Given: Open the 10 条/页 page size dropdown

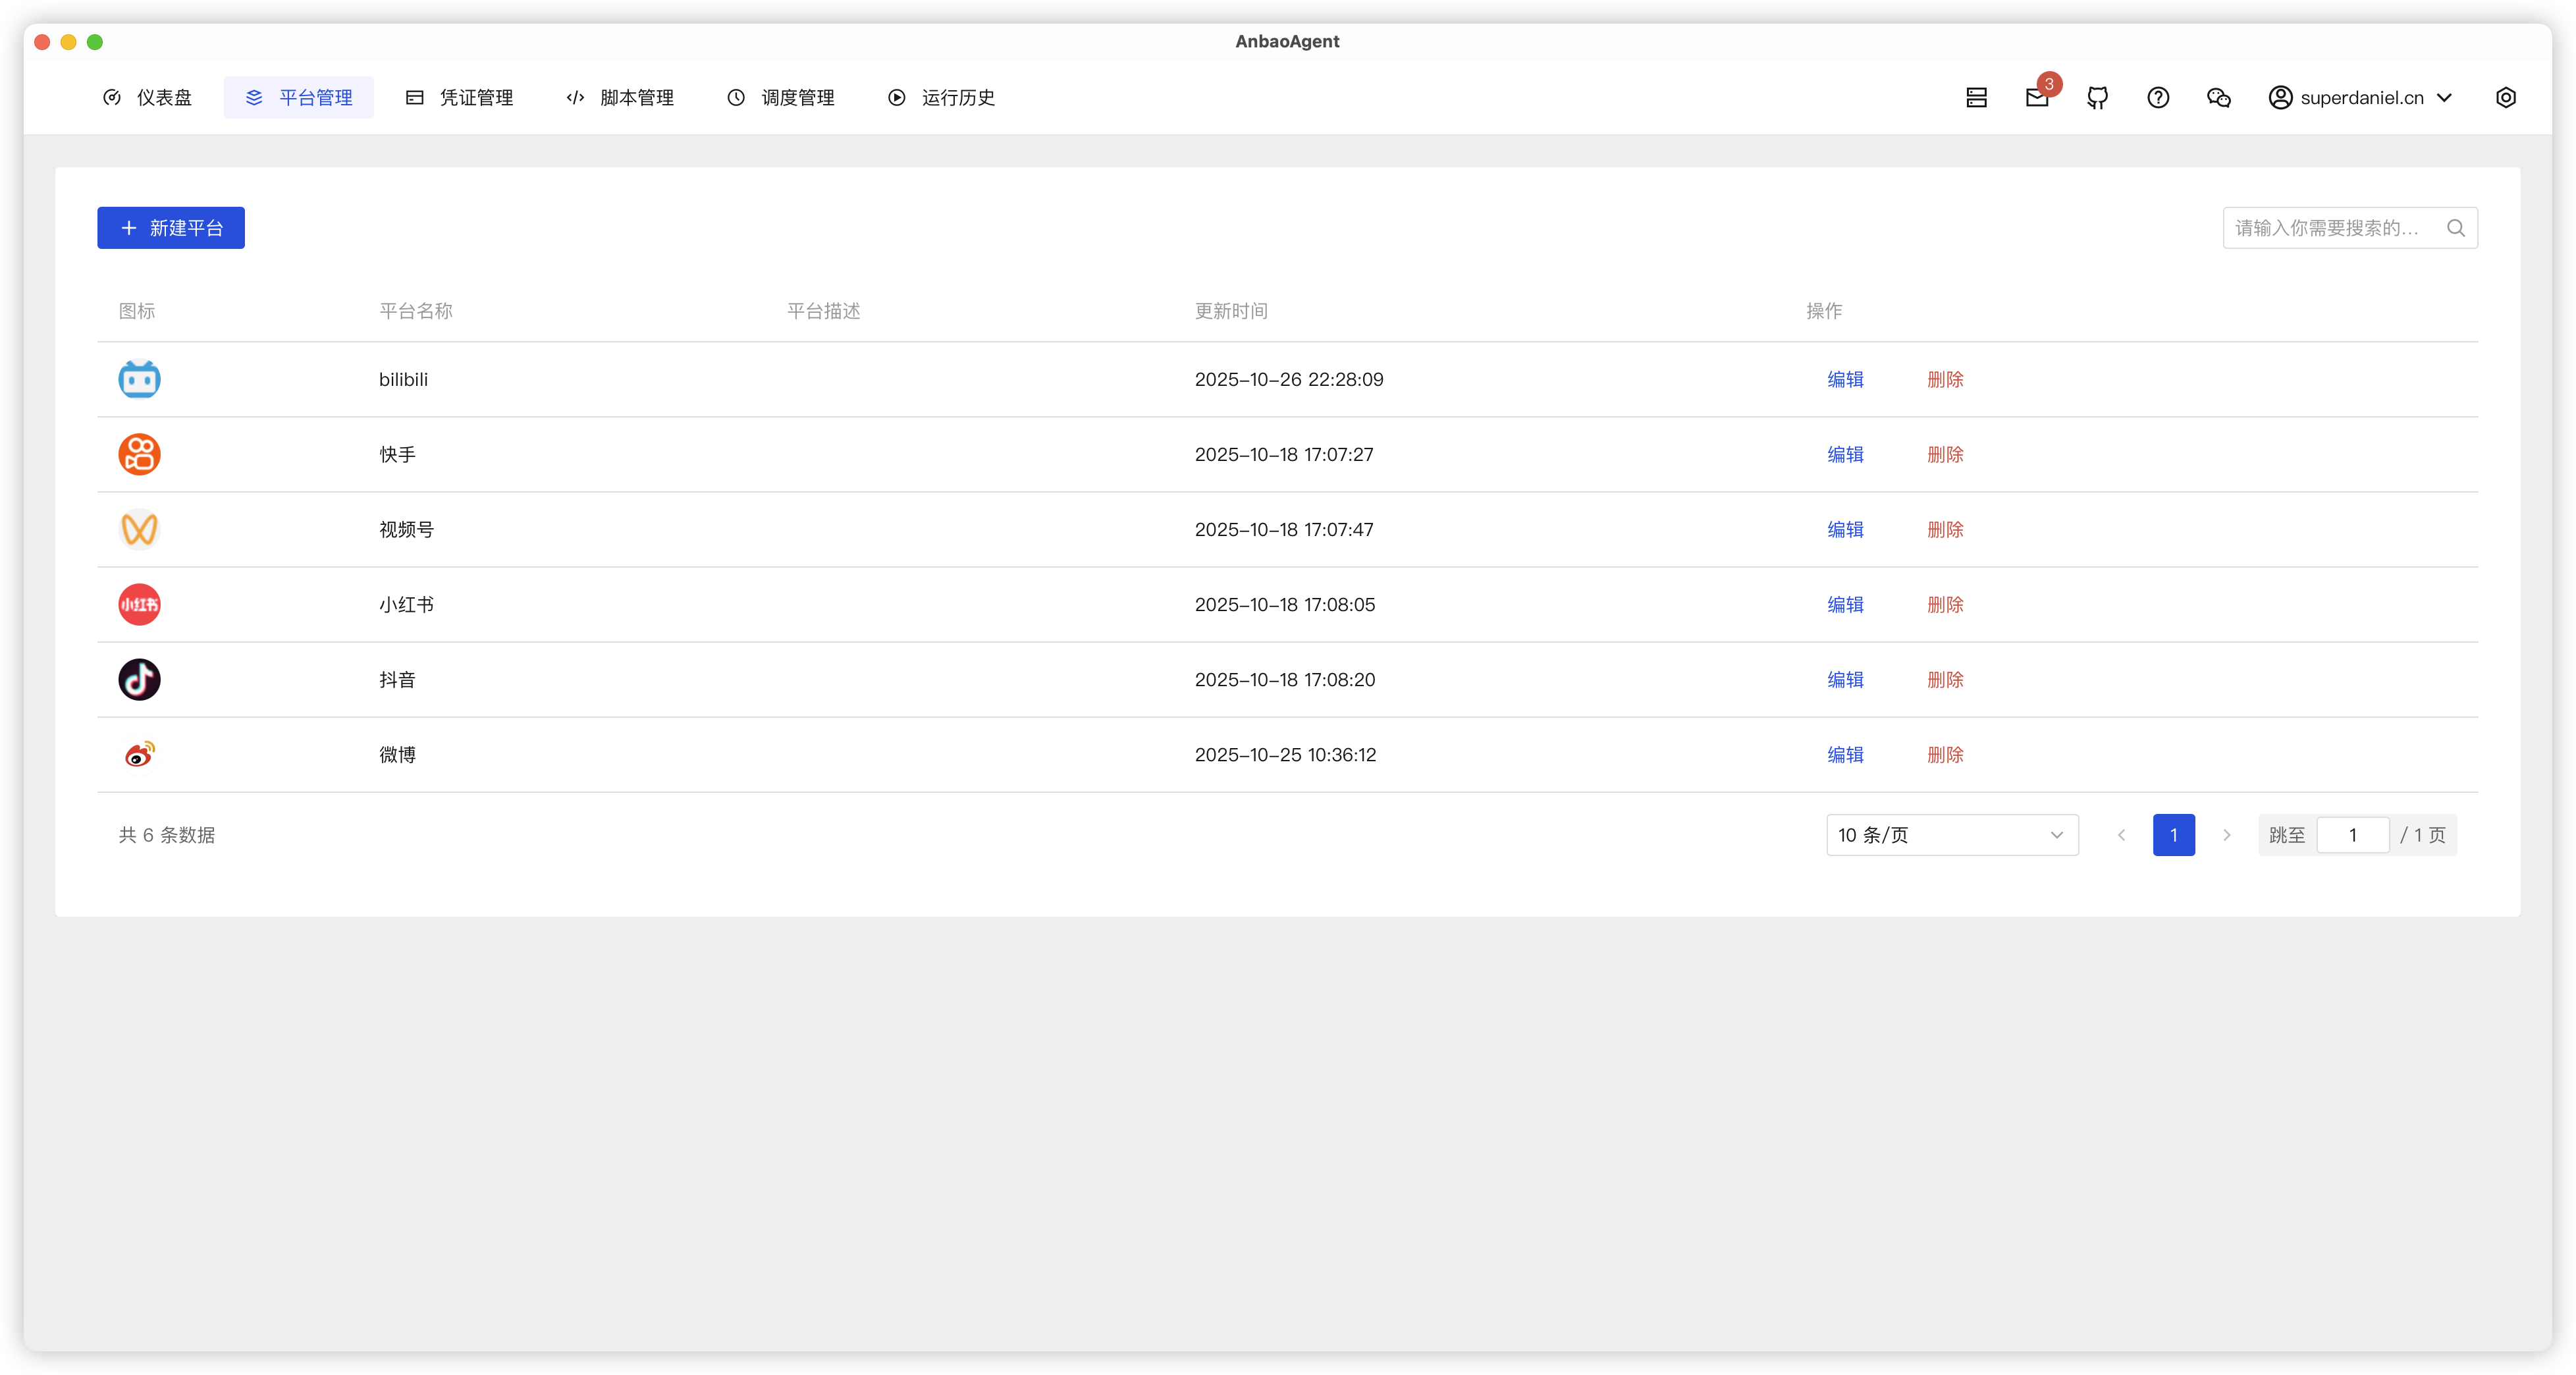Looking at the screenshot, I should (1951, 835).
